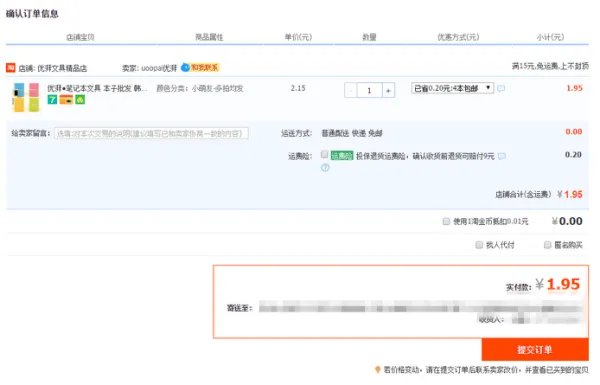Click the 优惠方式(元) column header

coord(458,37)
